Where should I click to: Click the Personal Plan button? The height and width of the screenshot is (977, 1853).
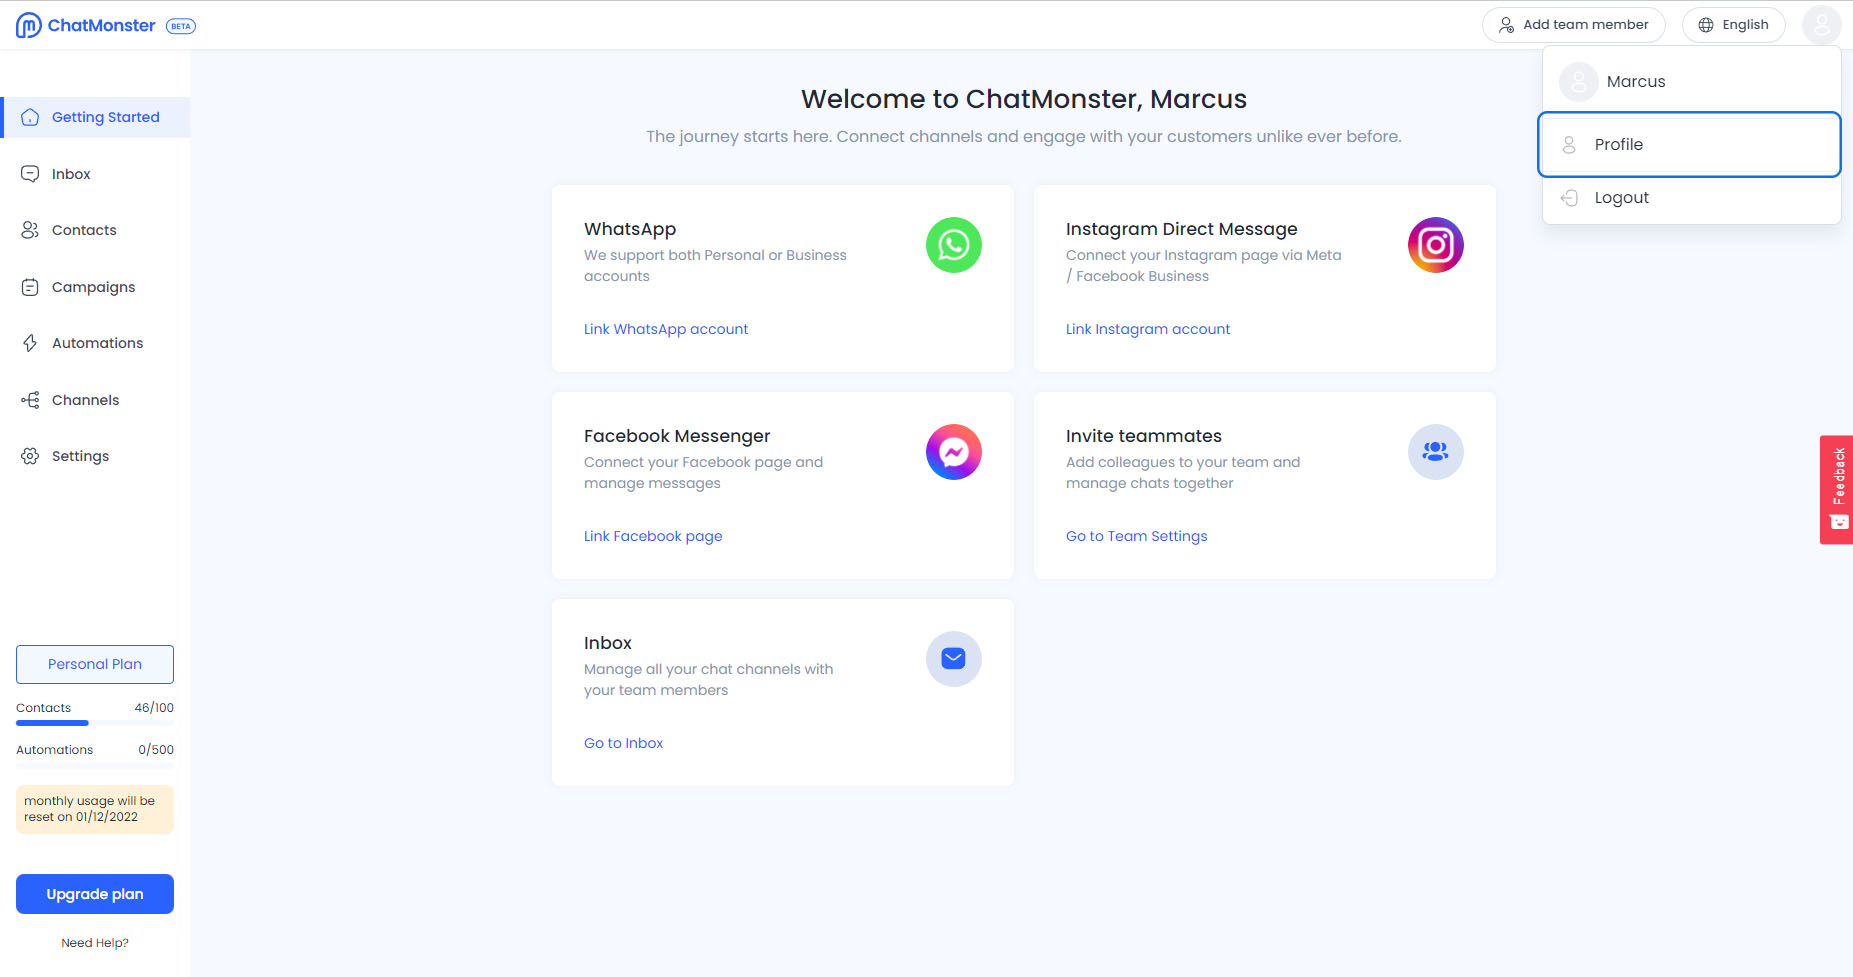[x=95, y=664]
